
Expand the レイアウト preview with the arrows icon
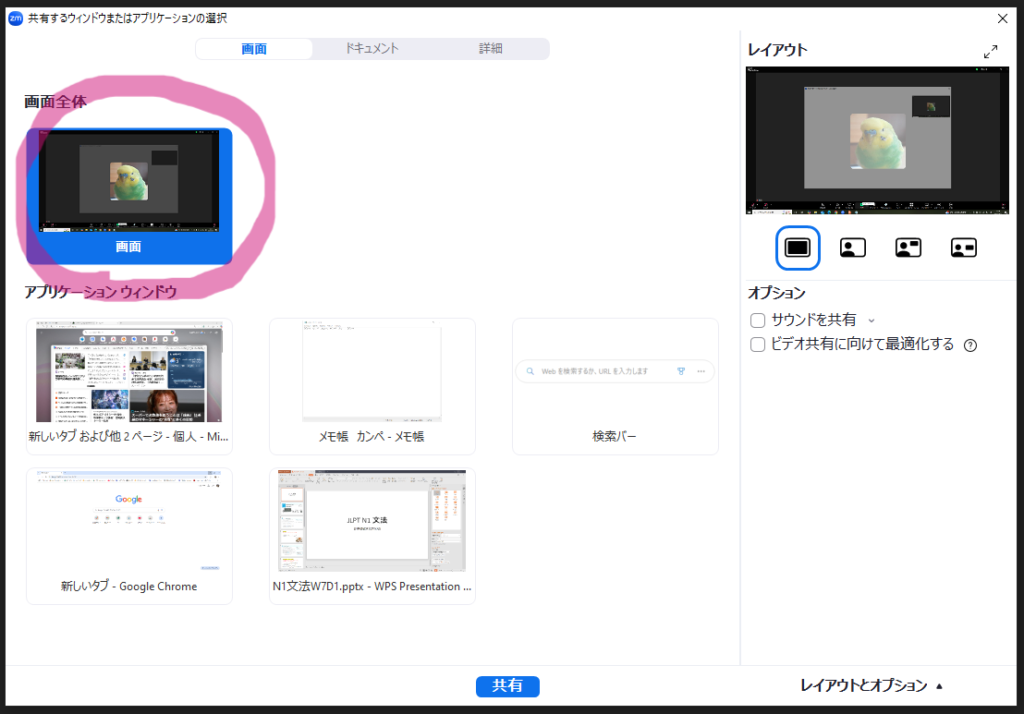(991, 51)
